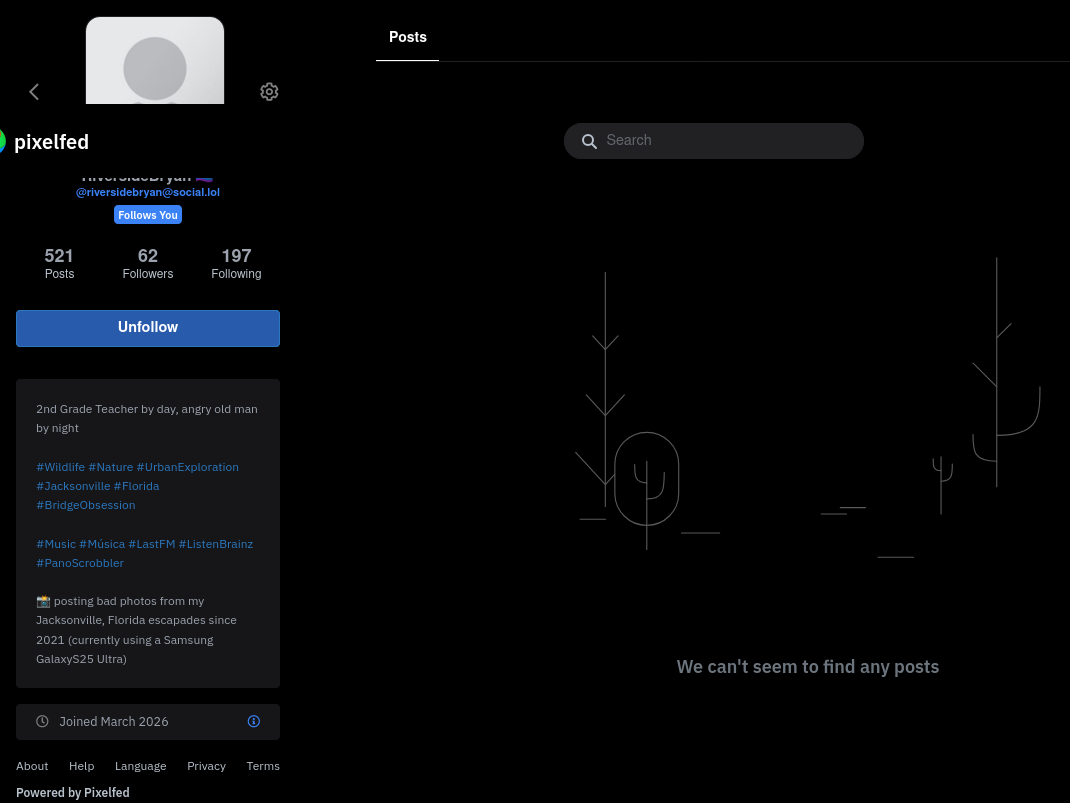
Task: Click the camera emoji in the bio
Action: point(43,602)
